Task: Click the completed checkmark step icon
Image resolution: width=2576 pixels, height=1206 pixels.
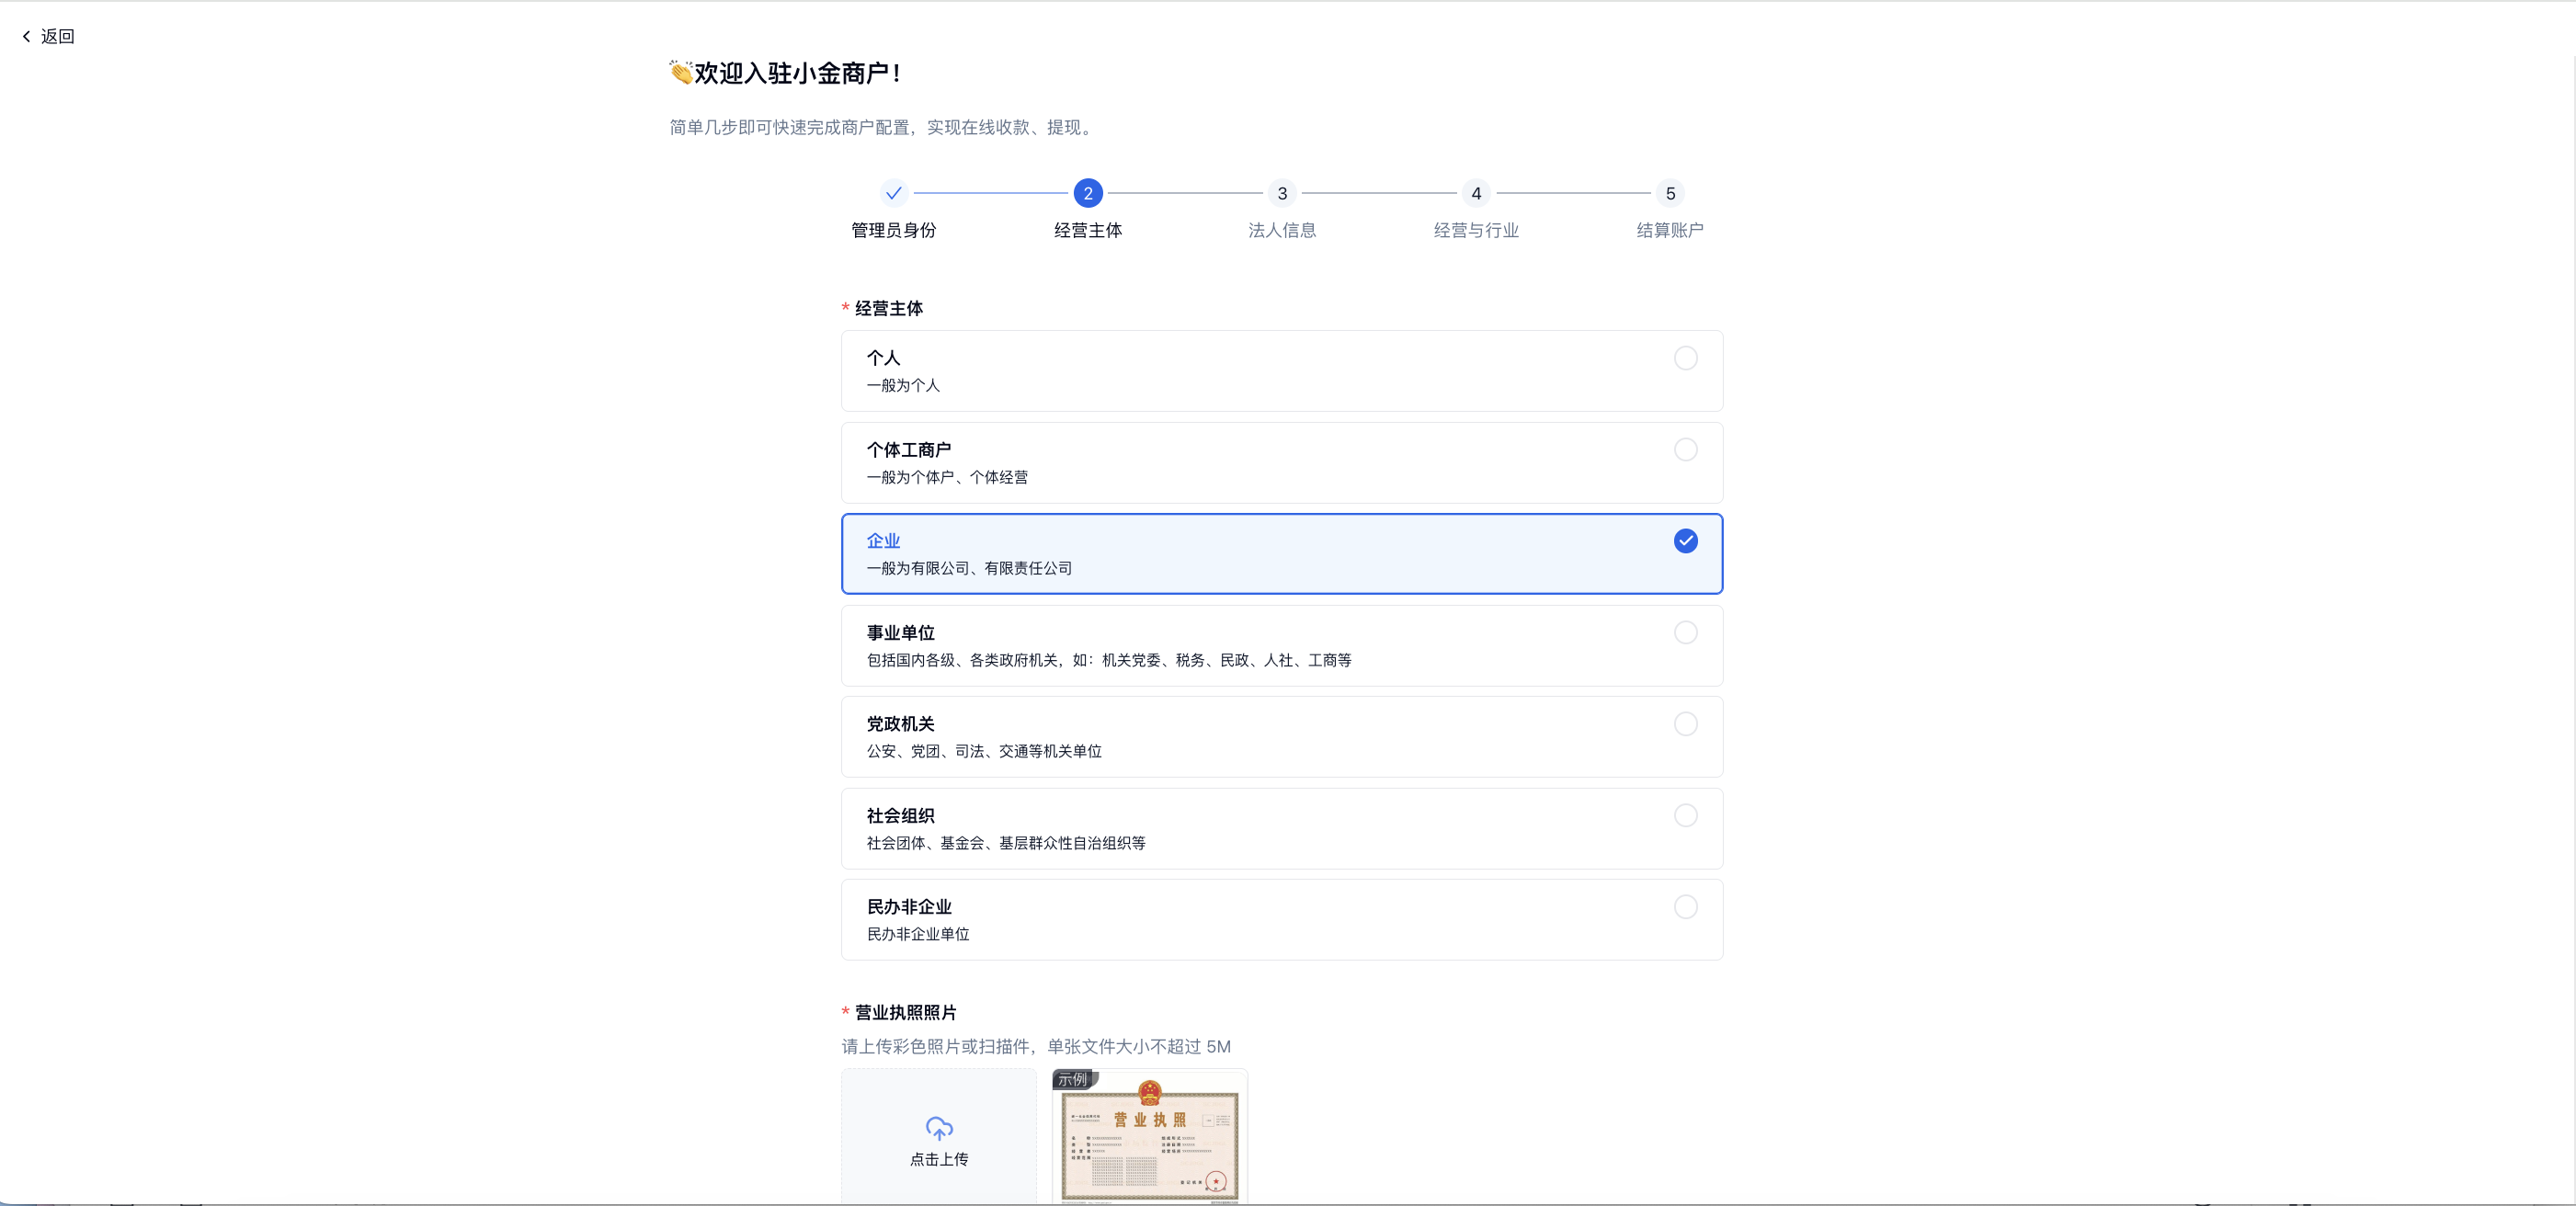Action: tap(893, 193)
